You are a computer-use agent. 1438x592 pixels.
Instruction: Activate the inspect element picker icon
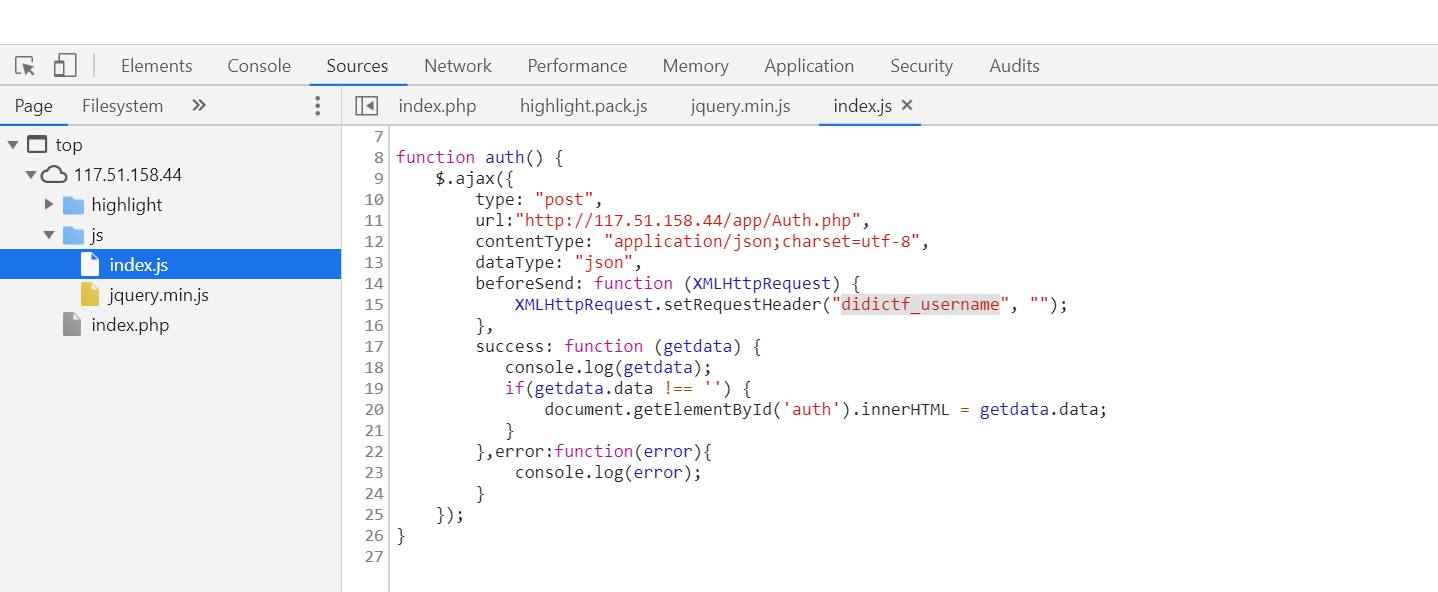[x=25, y=66]
